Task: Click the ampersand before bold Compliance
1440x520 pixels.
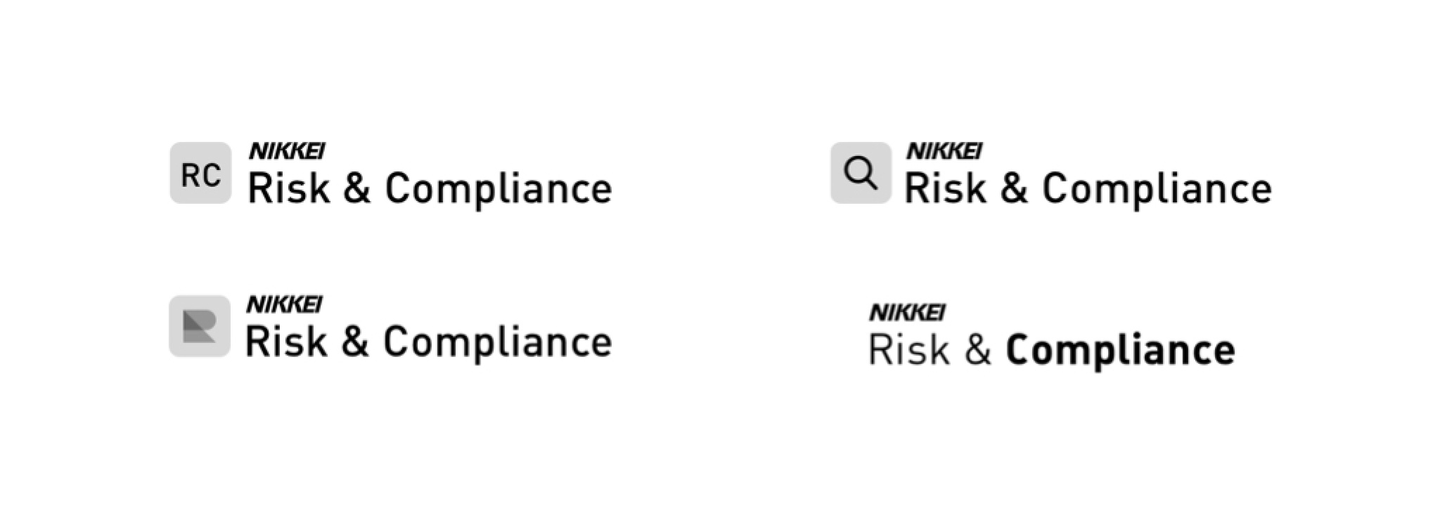Action: pos(978,351)
